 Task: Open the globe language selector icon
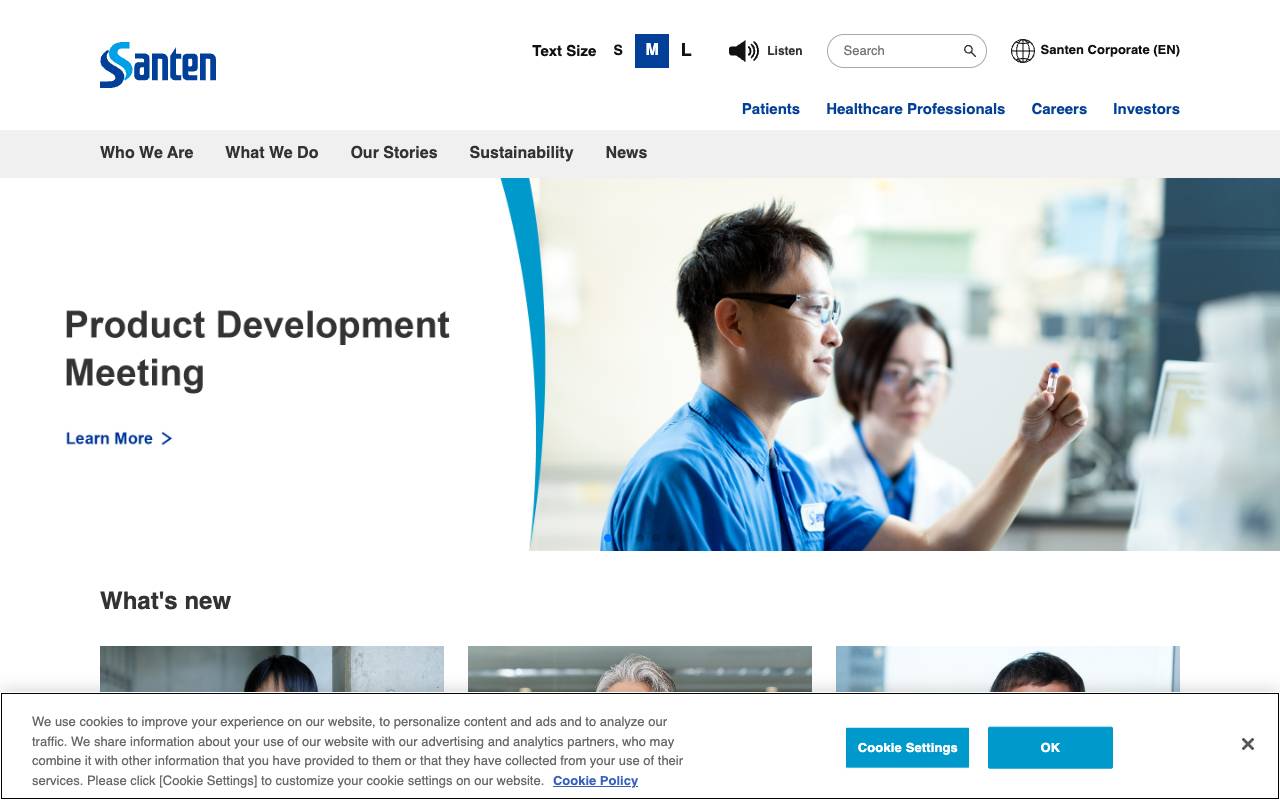click(1022, 50)
